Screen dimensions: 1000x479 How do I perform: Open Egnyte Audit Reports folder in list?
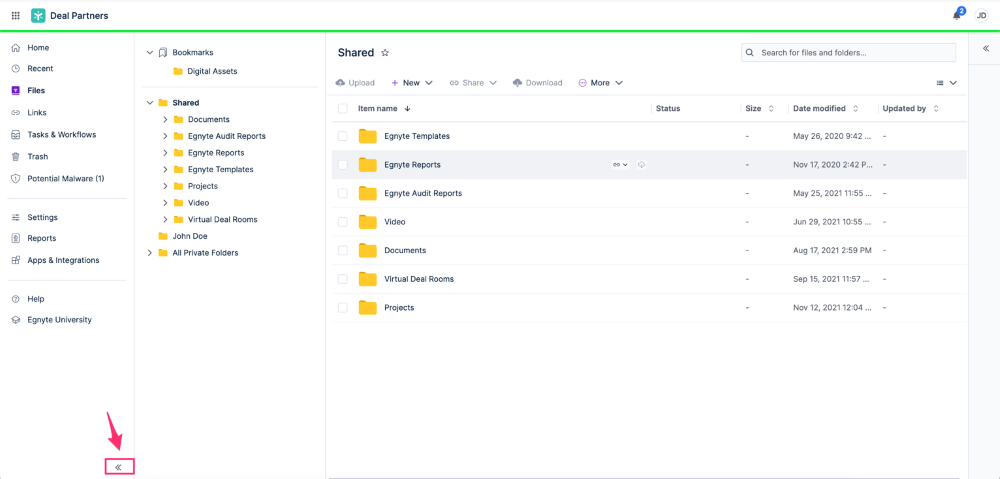(x=423, y=193)
